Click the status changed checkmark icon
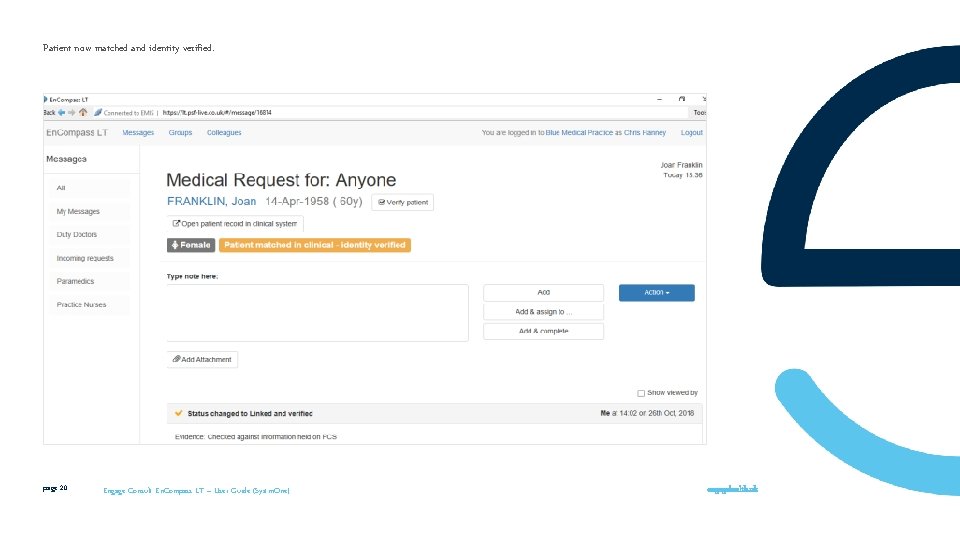This screenshot has height=540, width=960. tap(178, 413)
